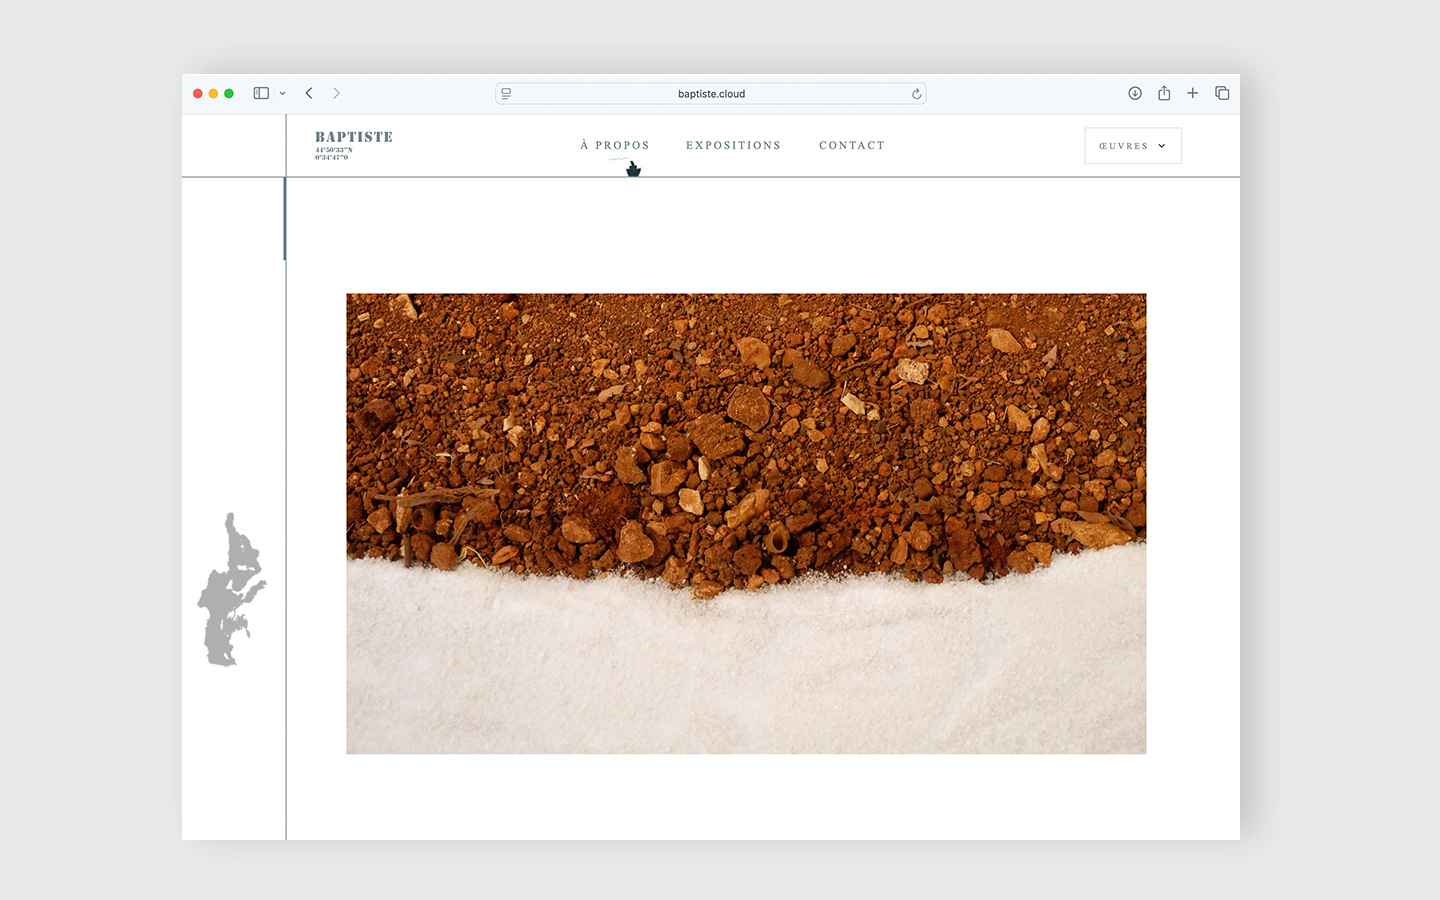The width and height of the screenshot is (1440, 900).
Task: Show the tab overview
Action: coord(1222,93)
